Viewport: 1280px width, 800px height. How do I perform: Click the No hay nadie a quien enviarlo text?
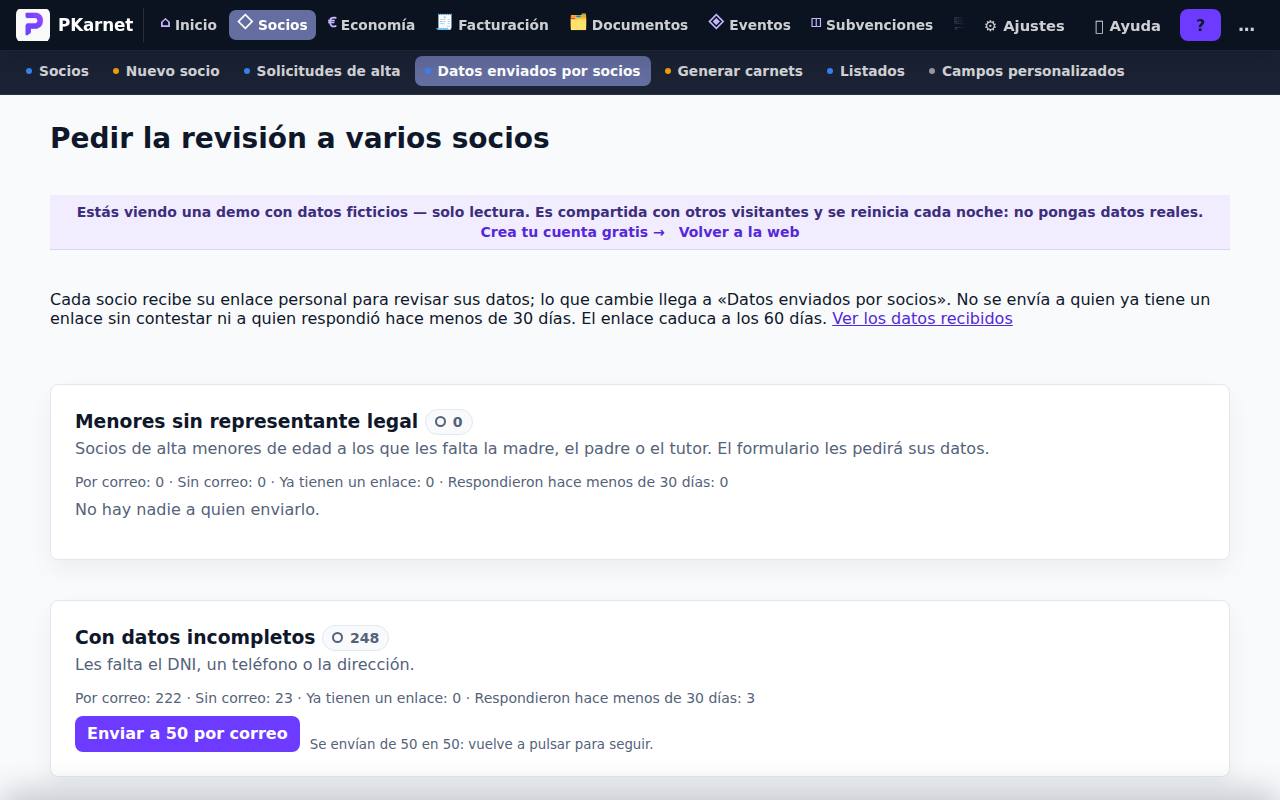(x=197, y=510)
